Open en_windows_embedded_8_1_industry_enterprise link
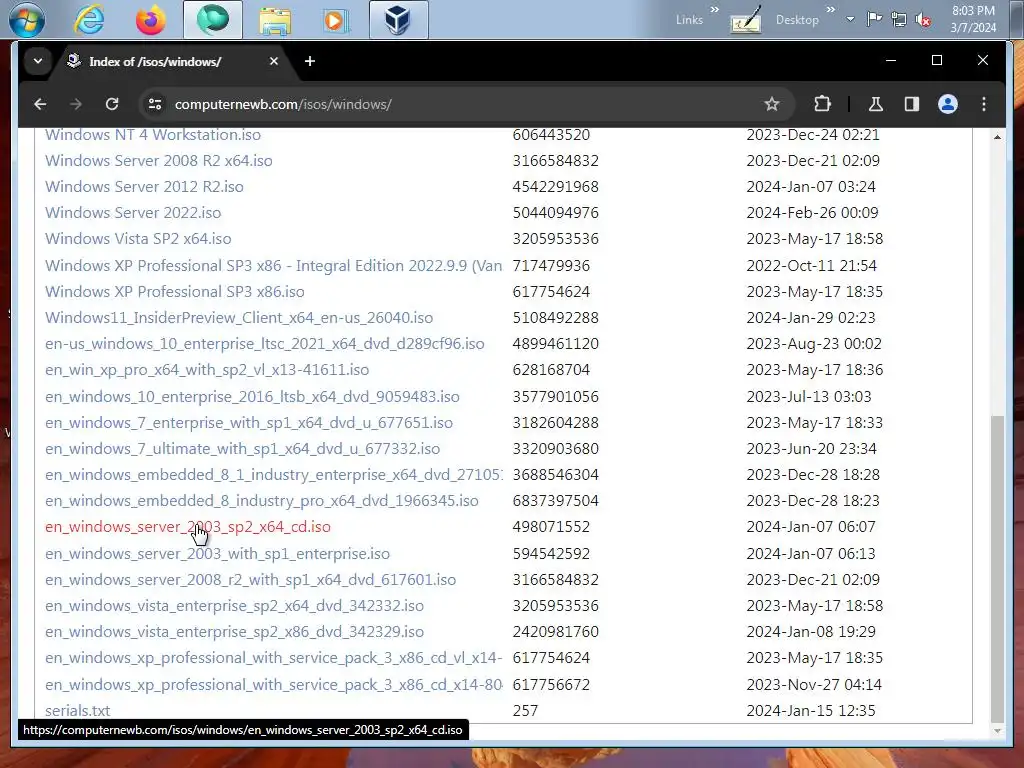 pos(274,475)
